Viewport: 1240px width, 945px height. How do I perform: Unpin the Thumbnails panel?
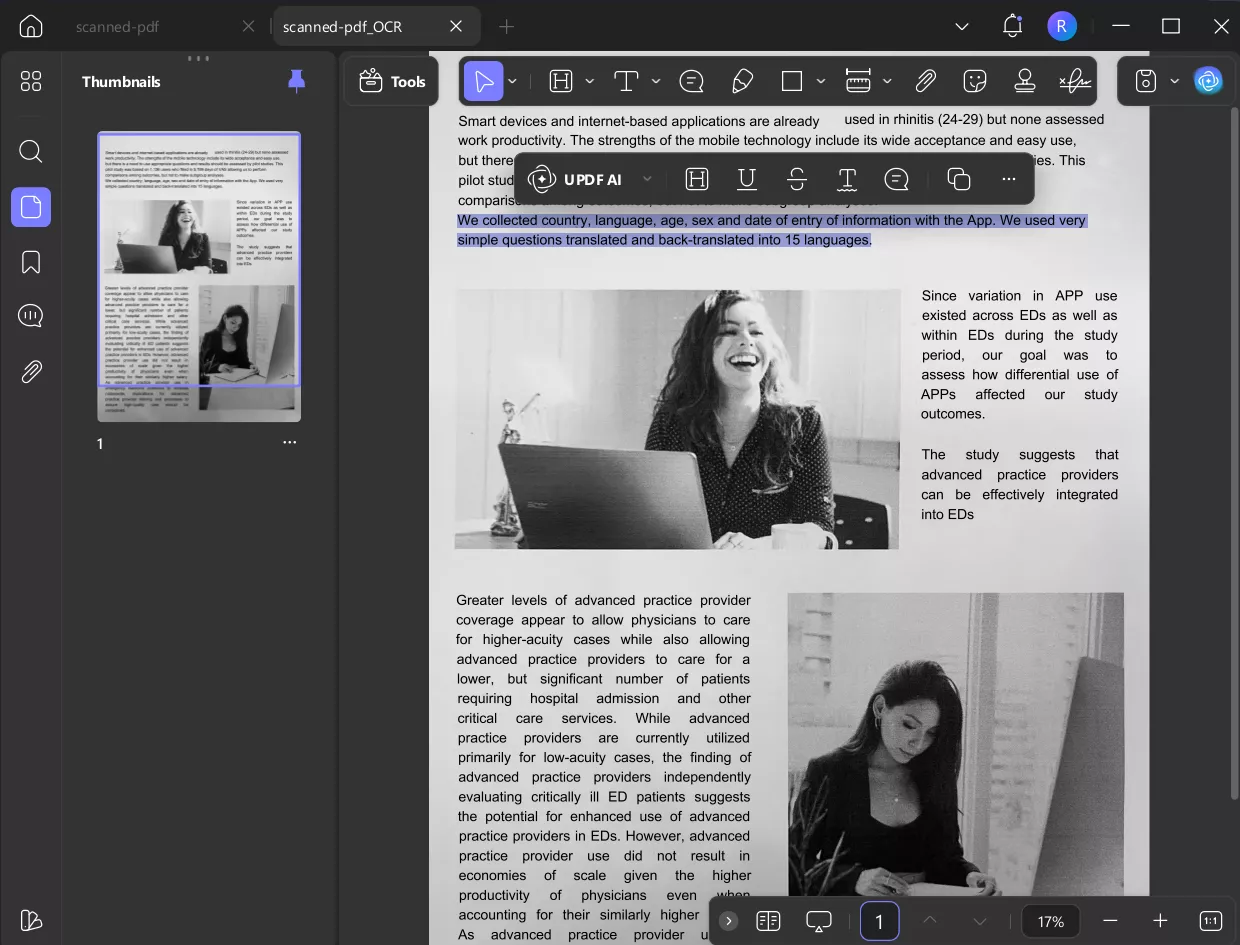296,81
